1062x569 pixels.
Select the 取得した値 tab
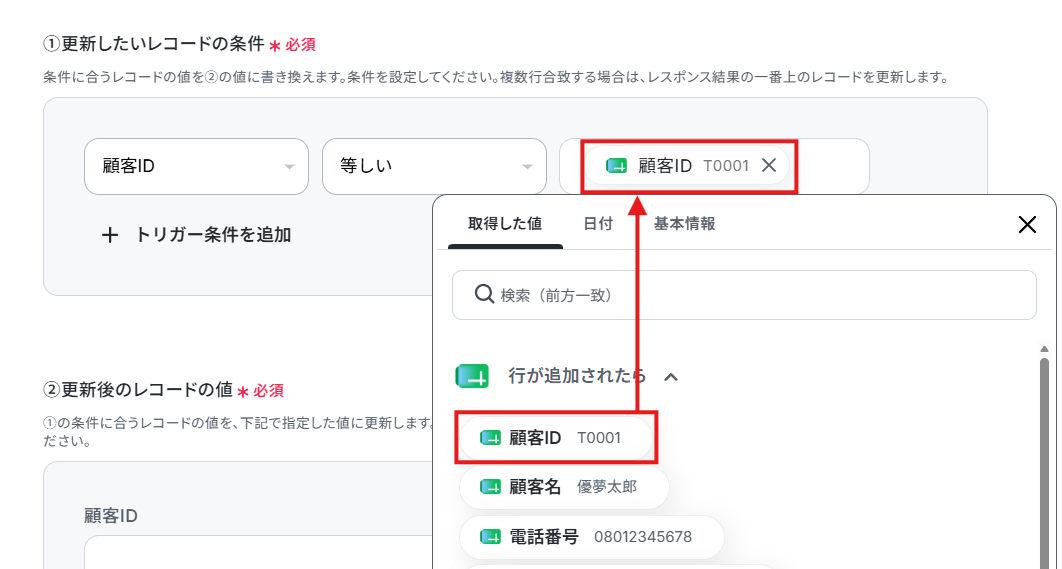[x=505, y=224]
